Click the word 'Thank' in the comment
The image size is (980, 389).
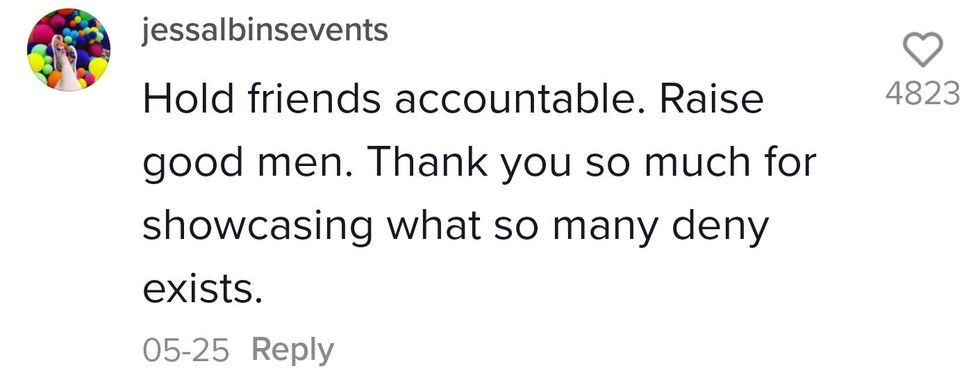(x=429, y=162)
